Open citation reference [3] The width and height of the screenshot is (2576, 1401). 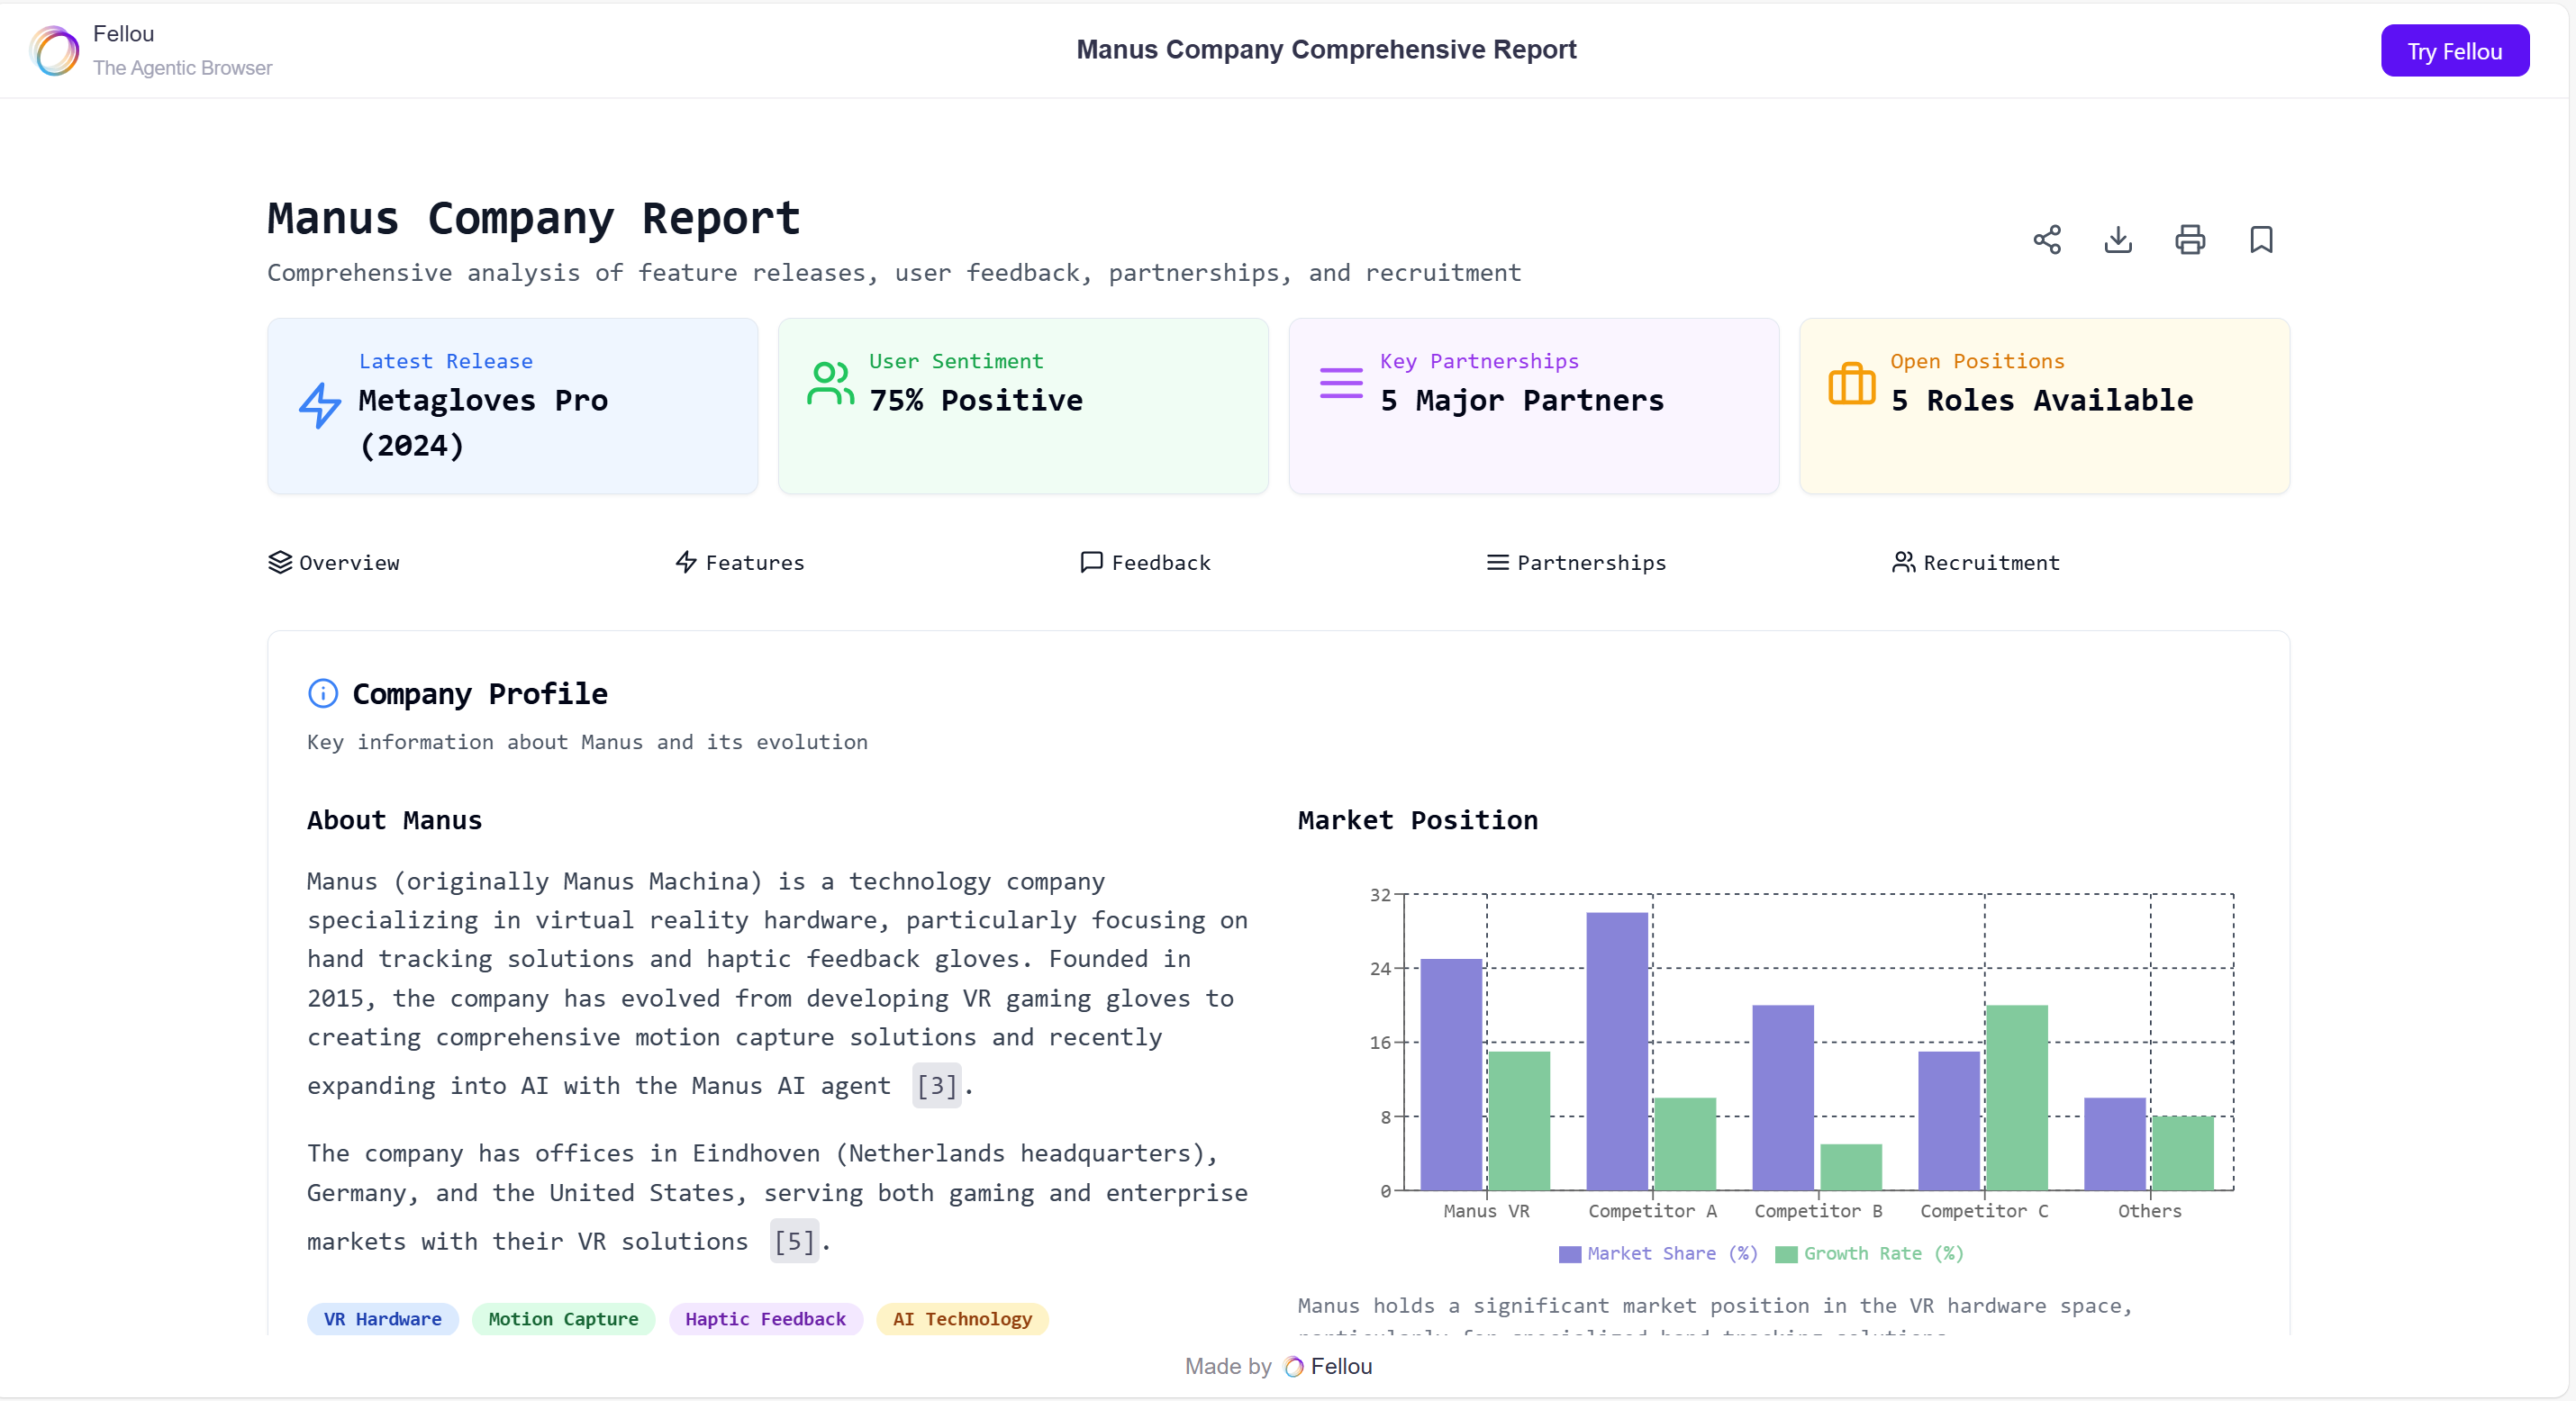[x=936, y=1086]
